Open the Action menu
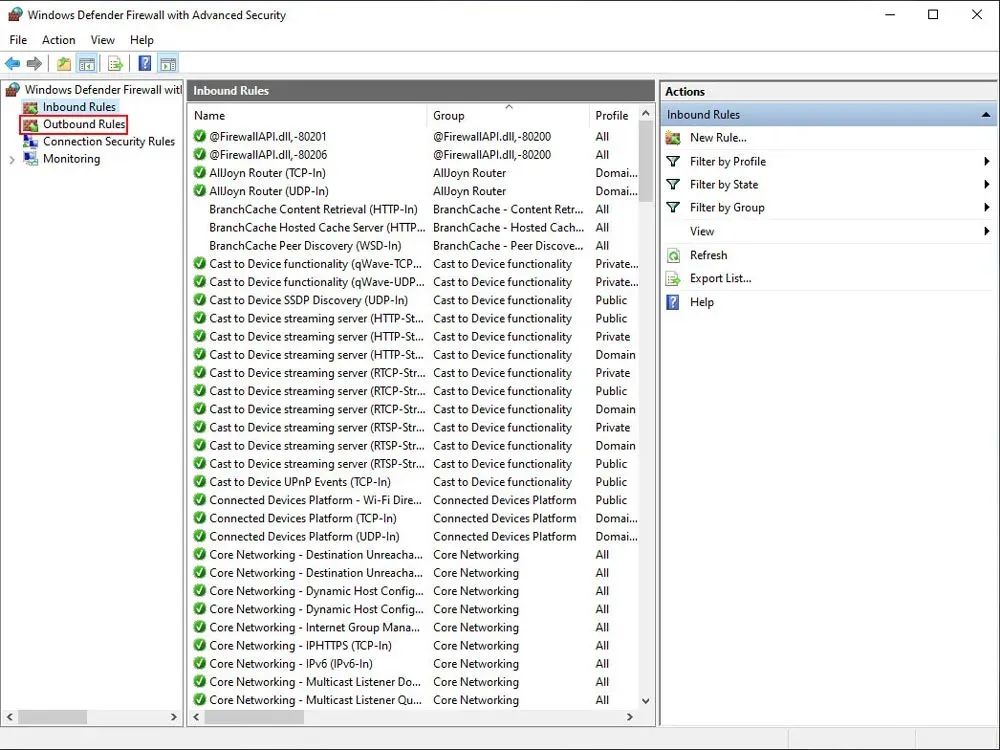The image size is (1000, 750). pos(59,40)
